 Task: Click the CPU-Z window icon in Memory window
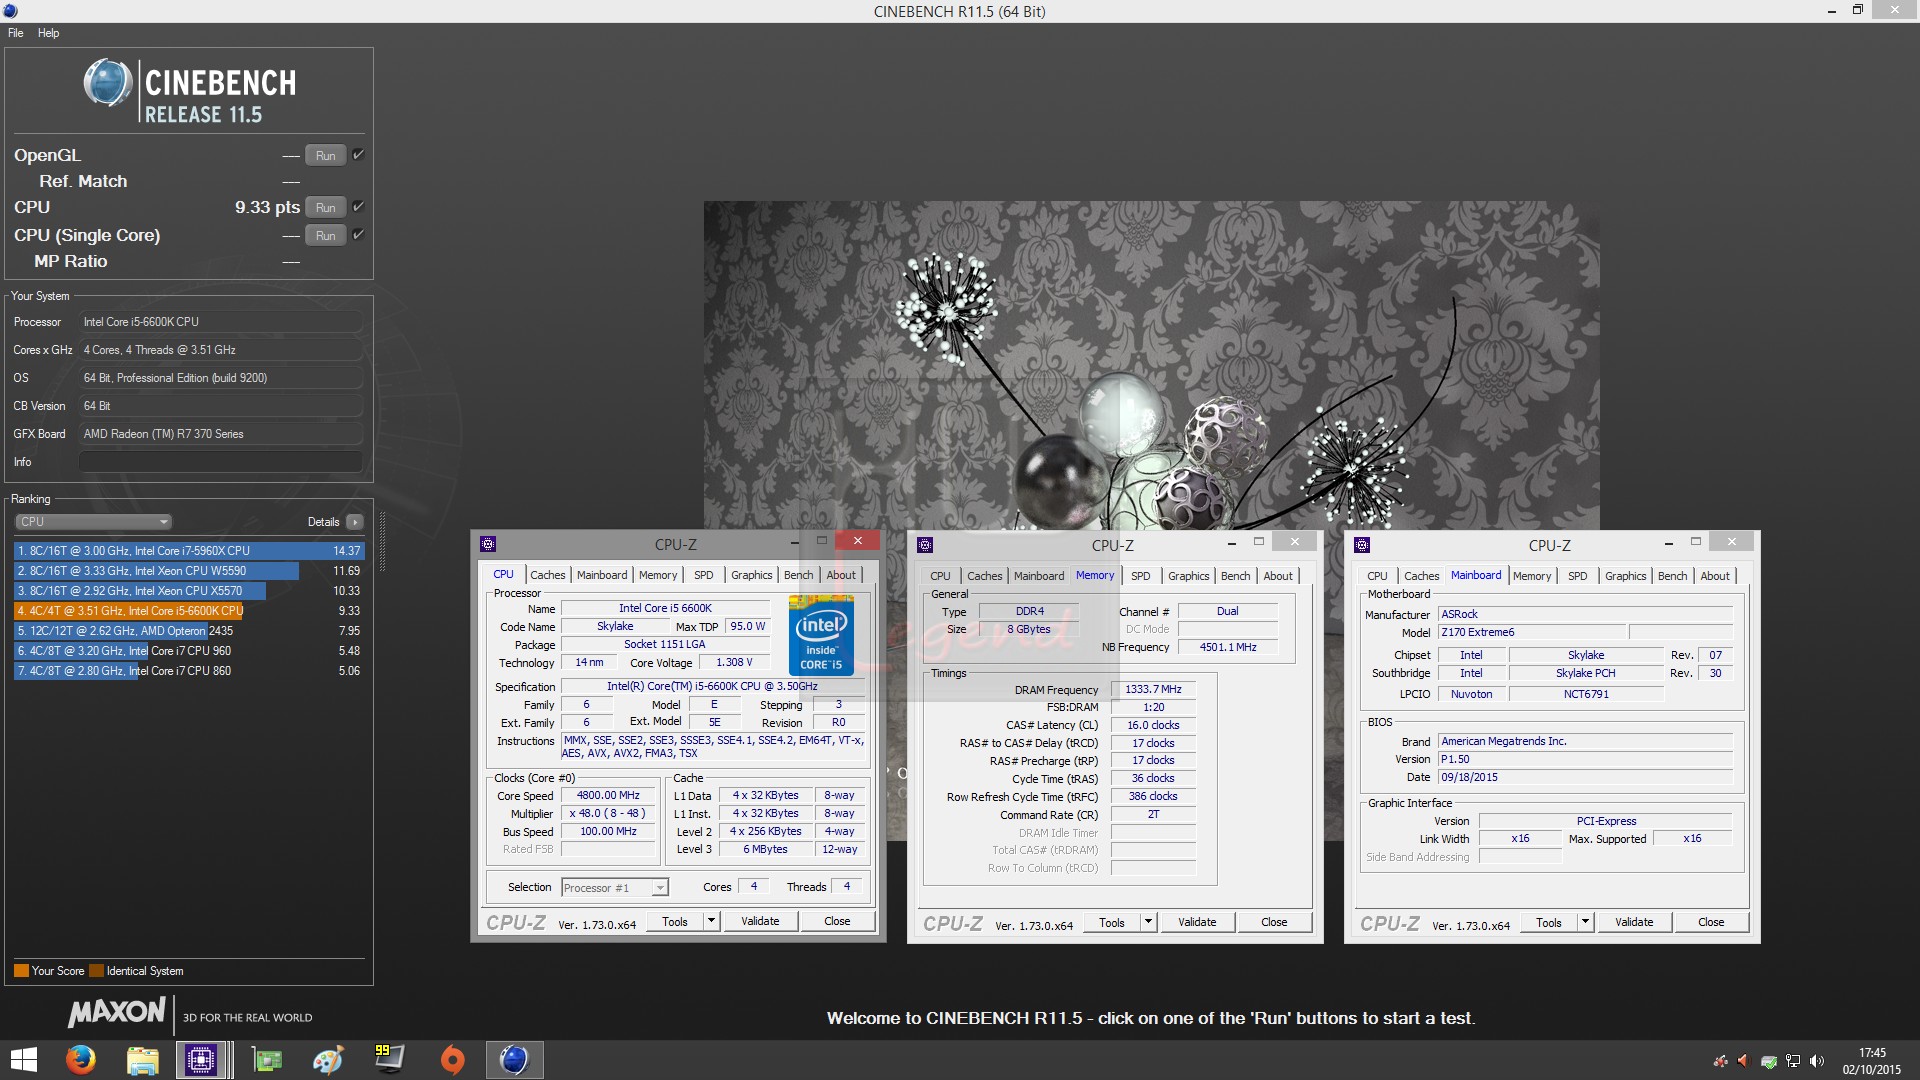click(925, 545)
